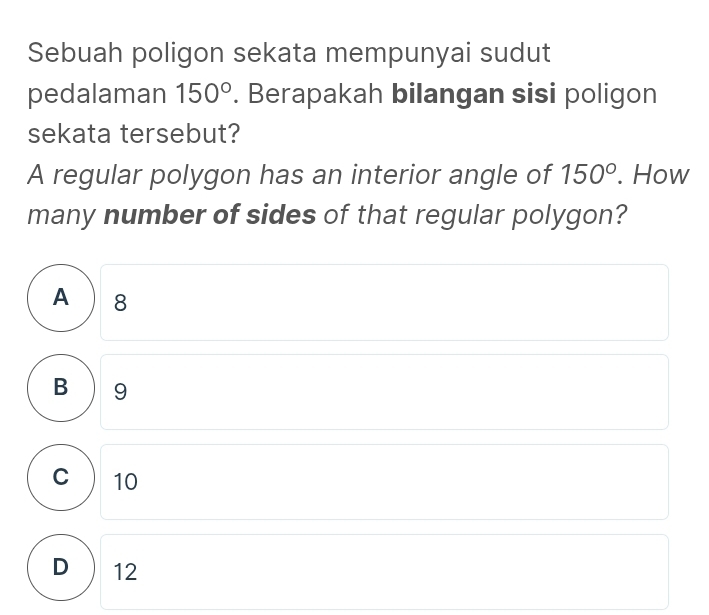
Task: Click the bold text 'bilangan sisi'
Action: click(x=475, y=95)
